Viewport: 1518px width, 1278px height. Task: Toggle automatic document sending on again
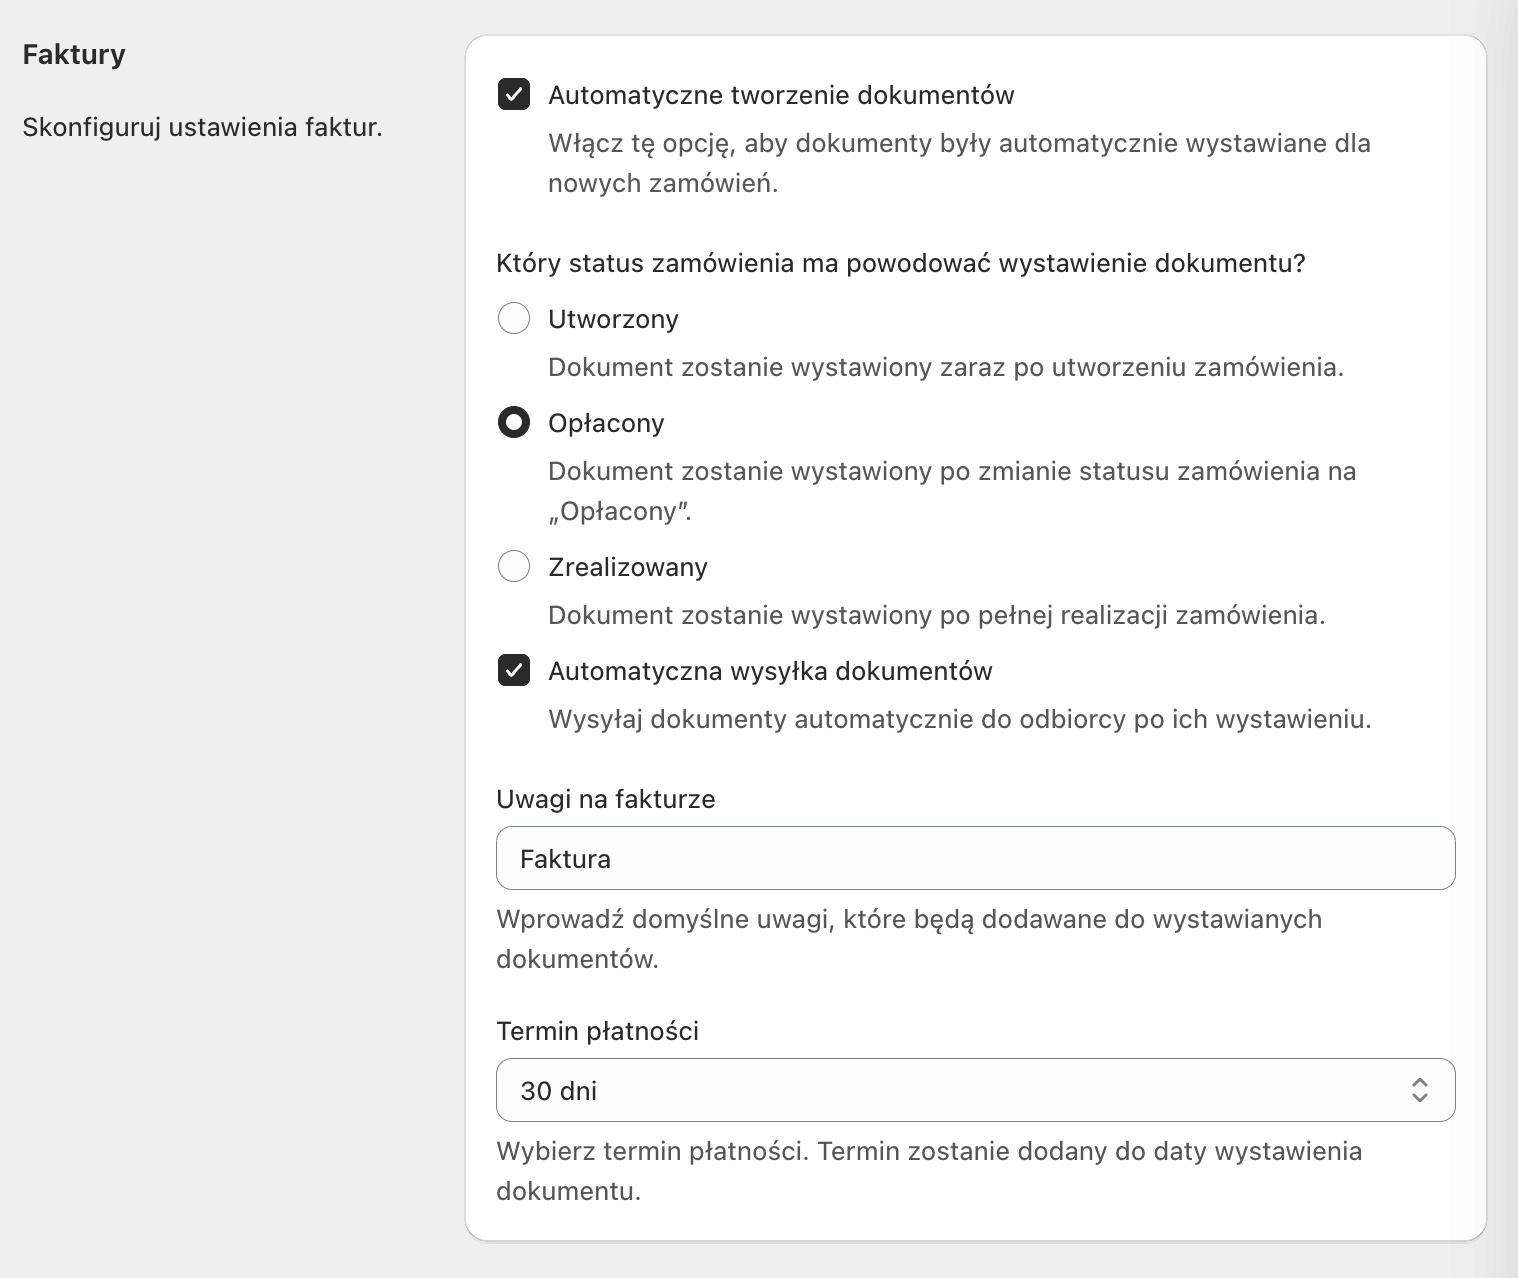(x=514, y=670)
